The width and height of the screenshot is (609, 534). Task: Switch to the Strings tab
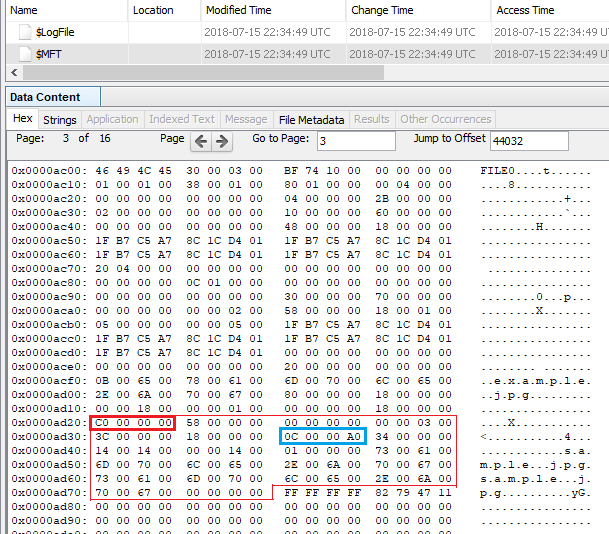[60, 120]
